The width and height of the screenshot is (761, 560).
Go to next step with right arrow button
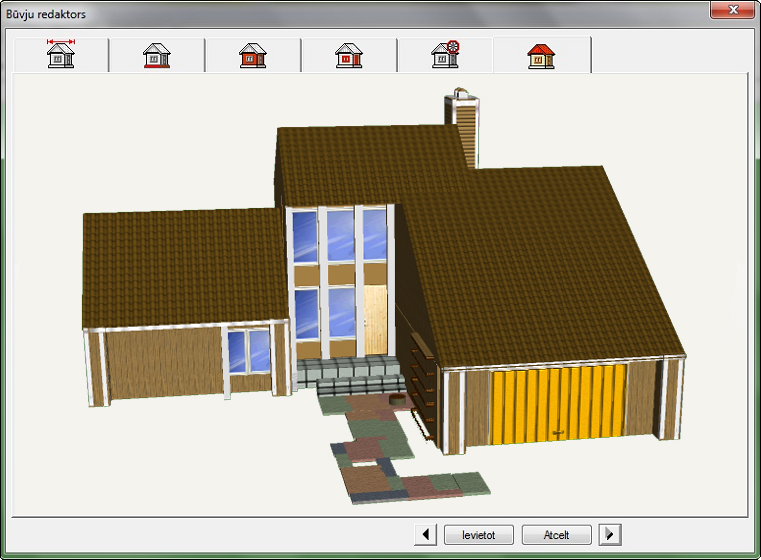coord(610,535)
